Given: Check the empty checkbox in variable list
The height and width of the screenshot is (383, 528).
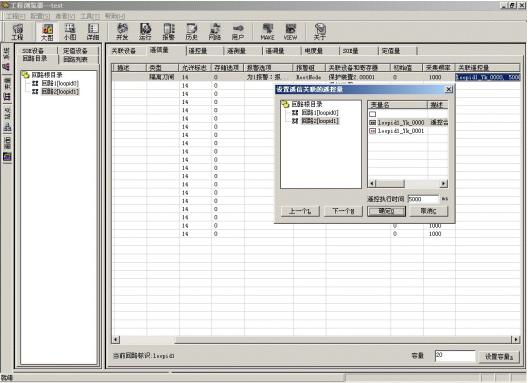Looking at the screenshot, I should pyautogui.click(x=372, y=114).
